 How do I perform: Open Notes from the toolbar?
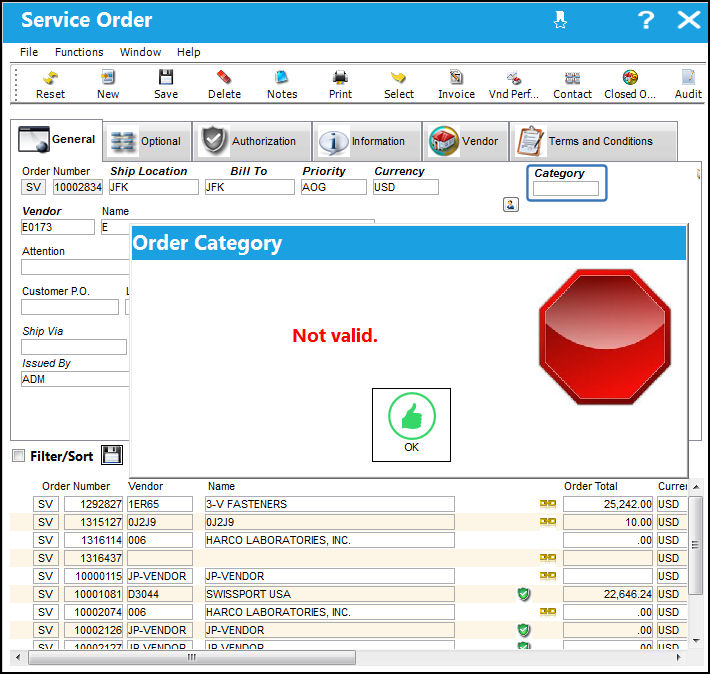coord(282,85)
